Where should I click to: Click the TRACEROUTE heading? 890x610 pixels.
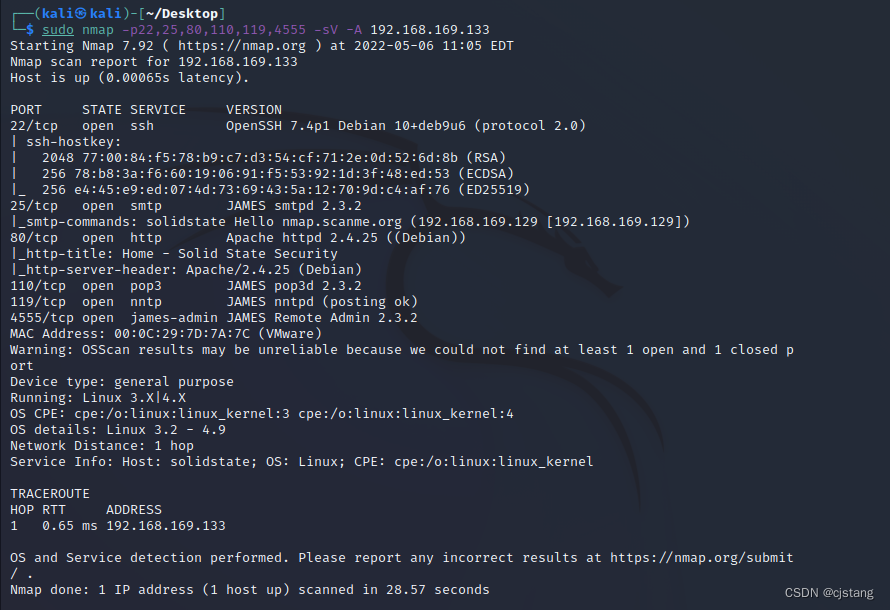coord(49,494)
